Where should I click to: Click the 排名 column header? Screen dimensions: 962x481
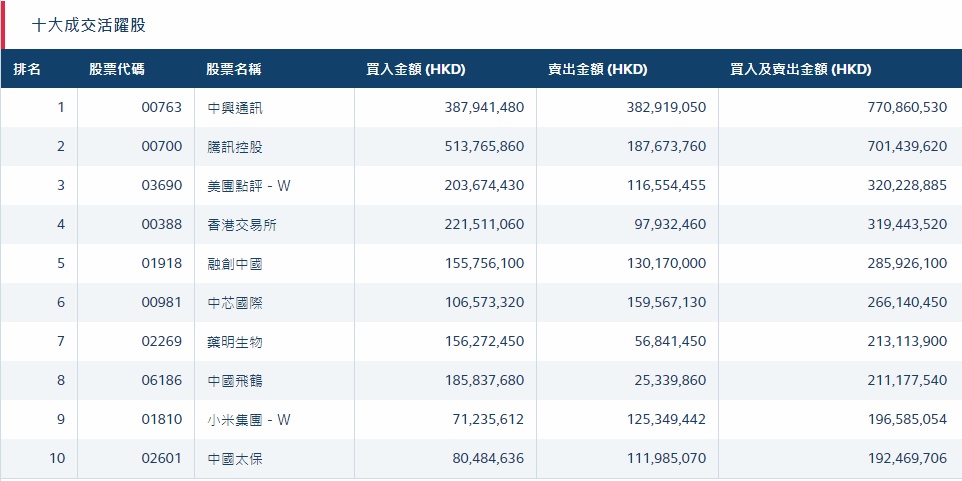[28, 69]
